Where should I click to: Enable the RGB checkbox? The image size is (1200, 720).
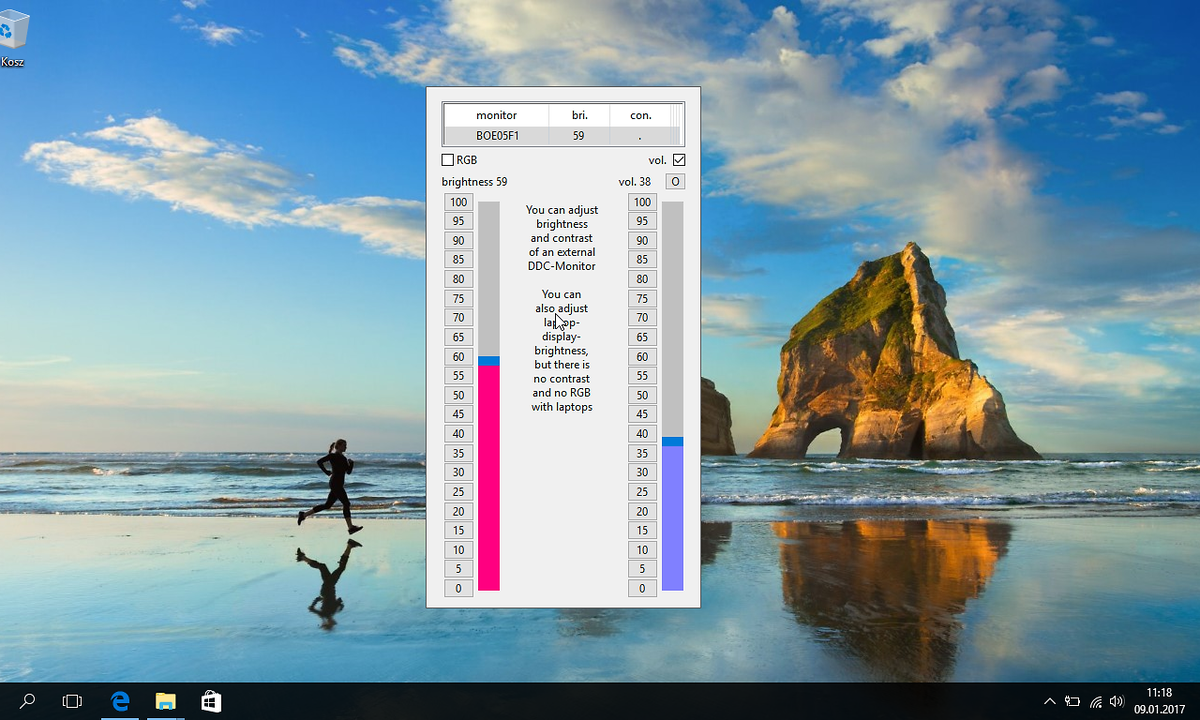[x=447, y=159]
